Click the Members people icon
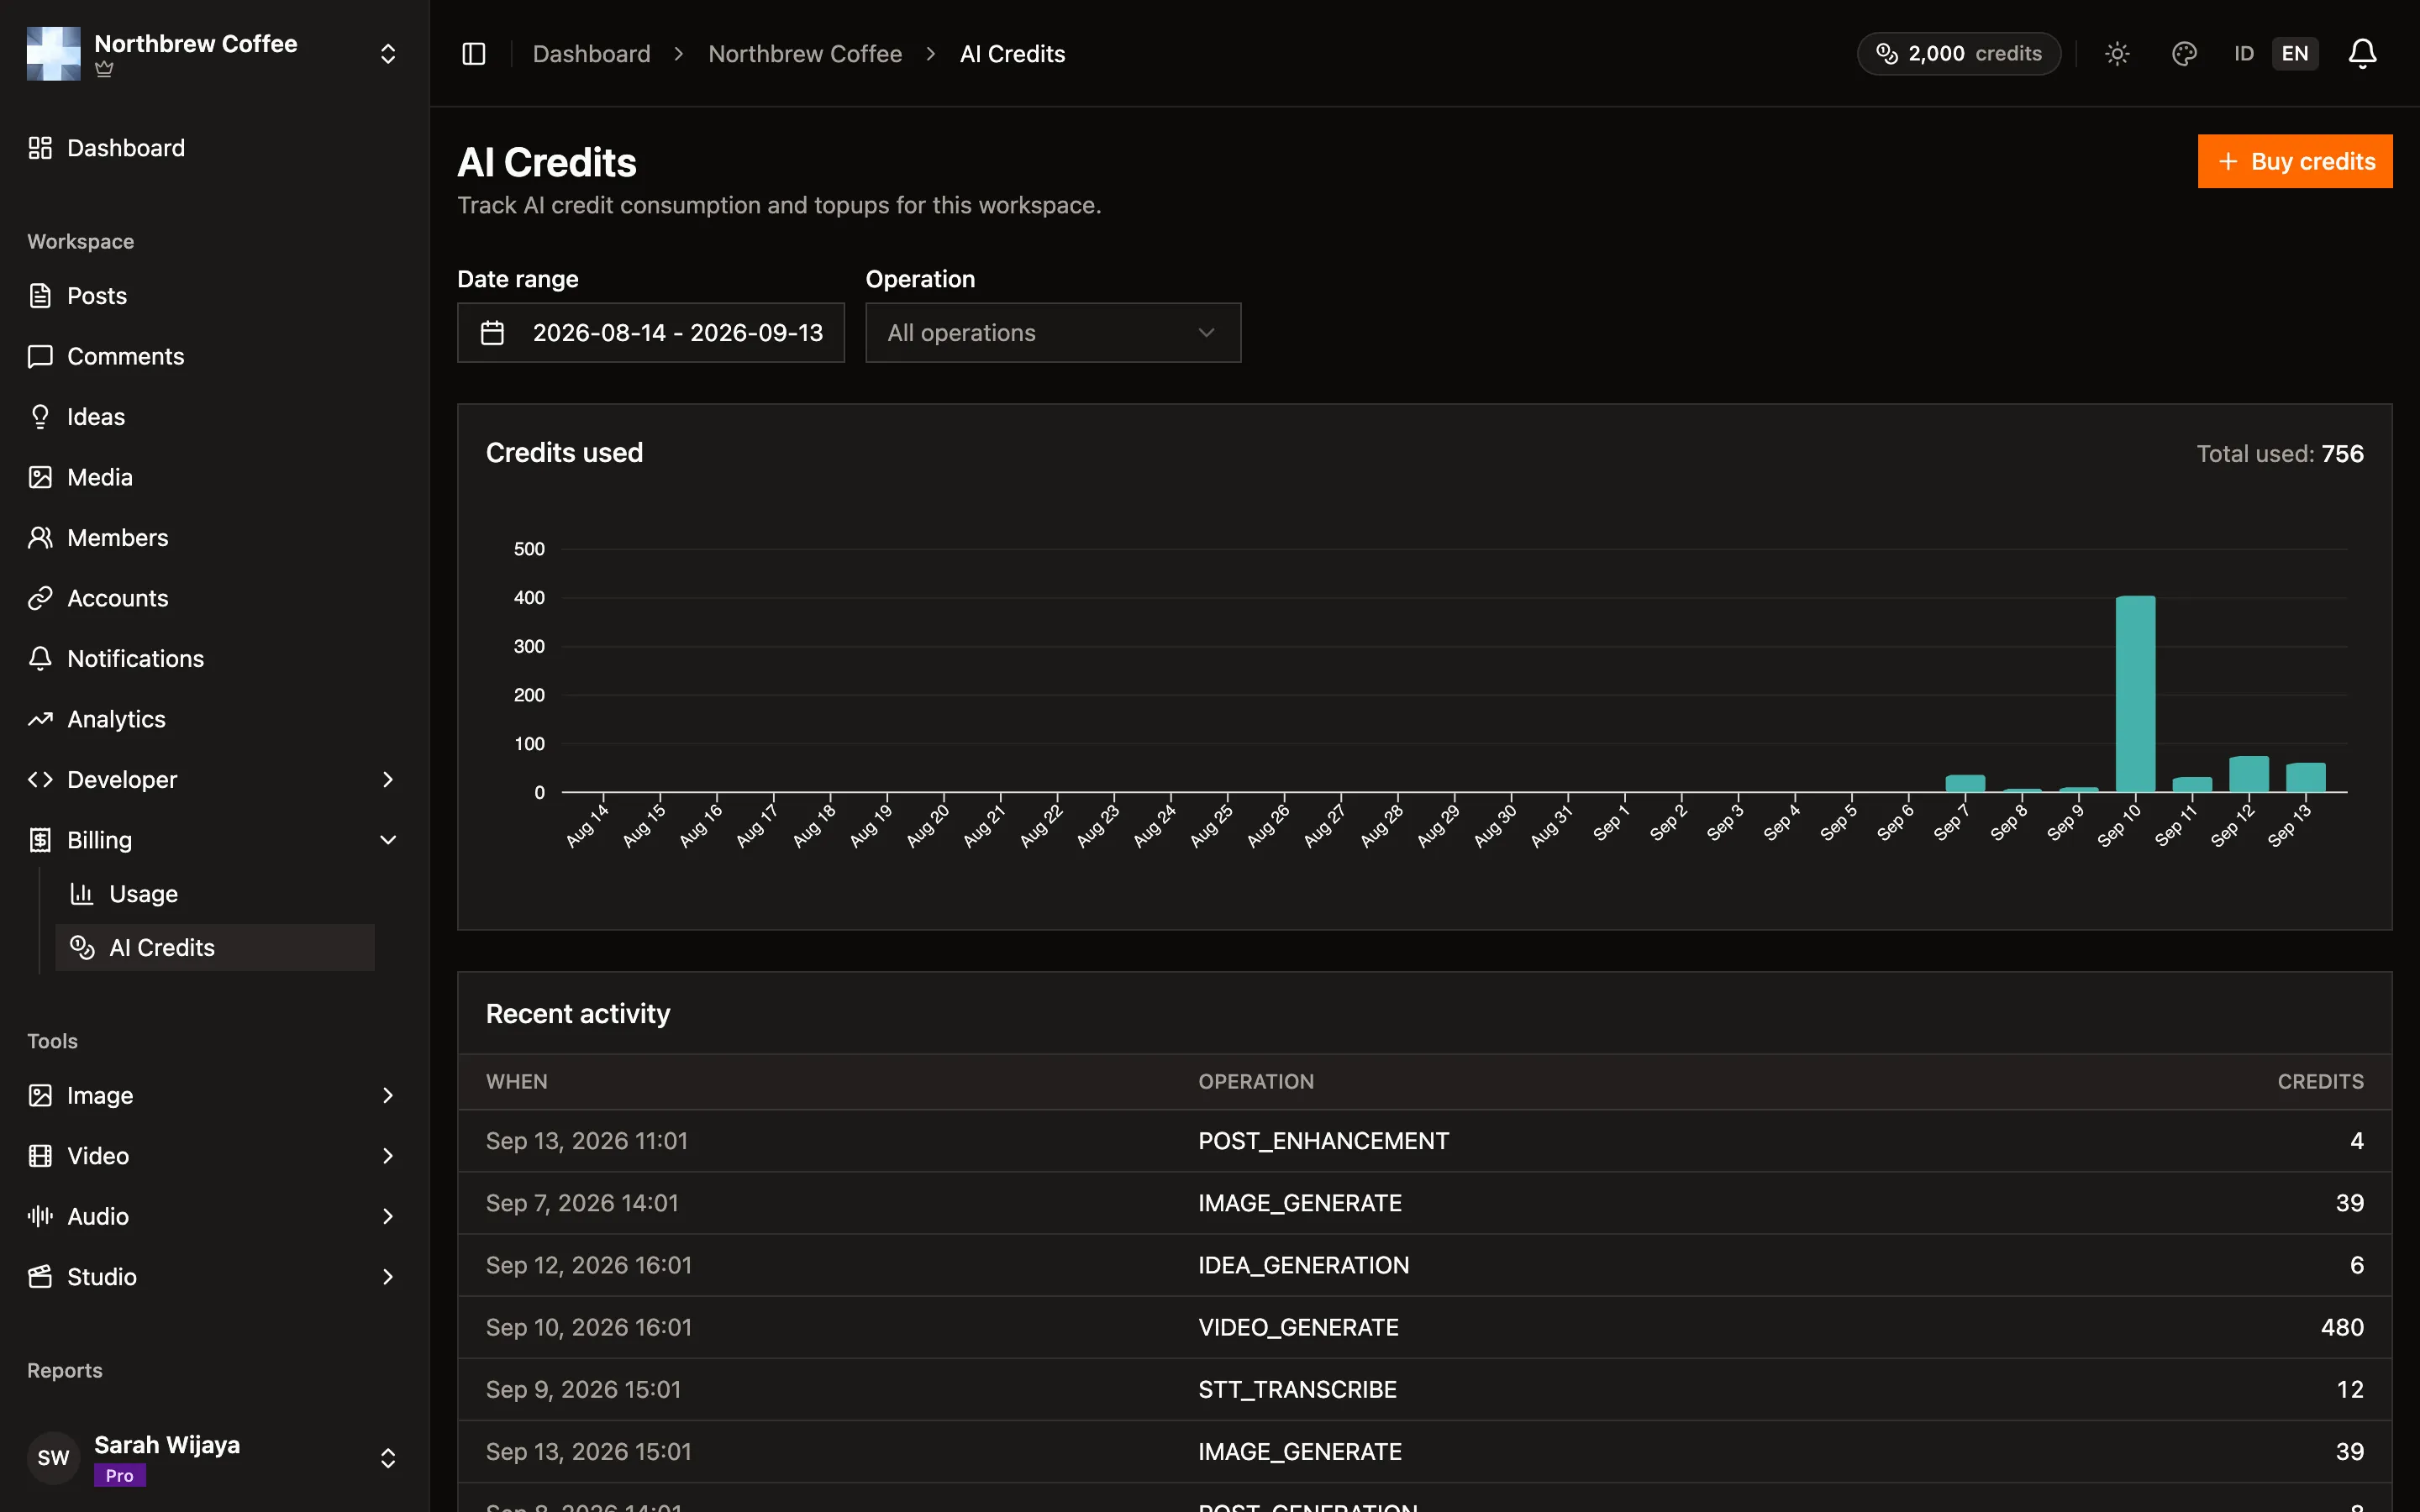This screenshot has width=2420, height=1512. point(40,538)
